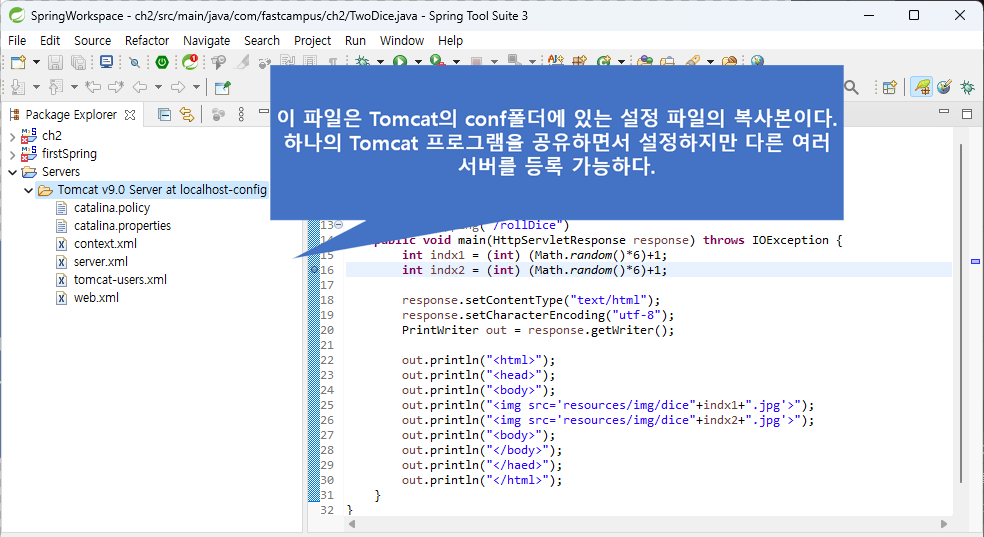
Task: Switch to the Spring perspective
Action: click(x=921, y=87)
